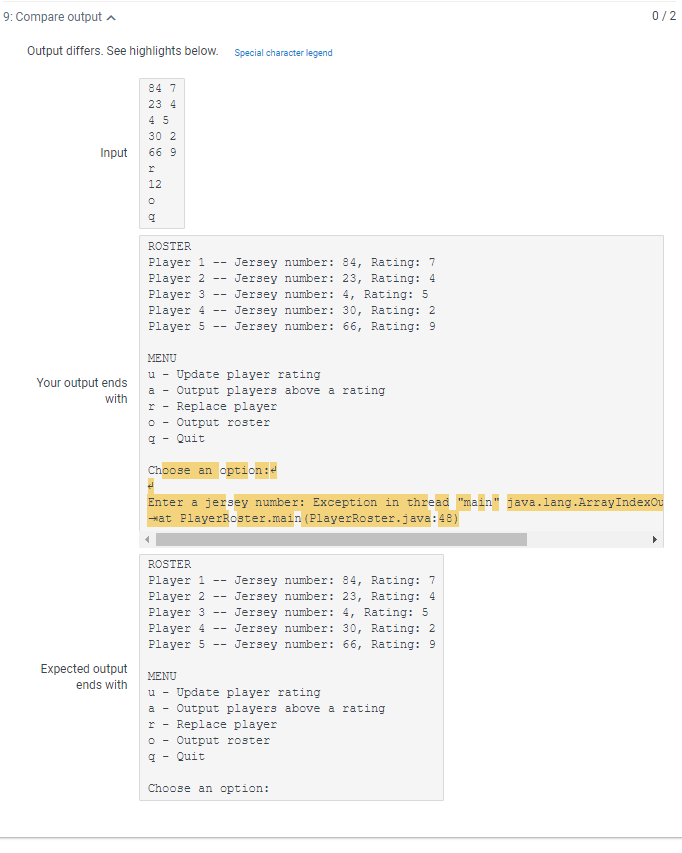Click 'u - Update player rating' in expected output

(234, 693)
